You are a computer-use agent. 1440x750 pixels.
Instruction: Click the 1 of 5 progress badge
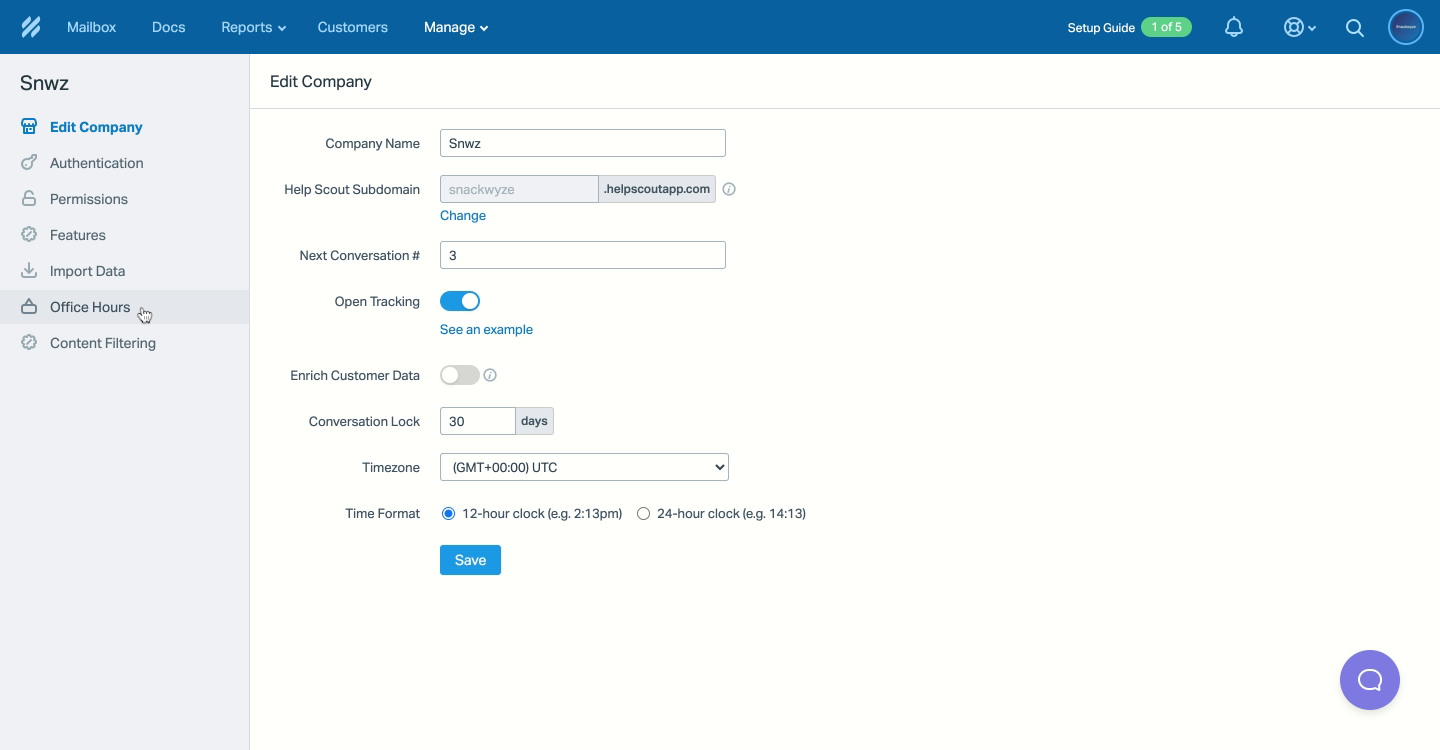coord(1167,27)
